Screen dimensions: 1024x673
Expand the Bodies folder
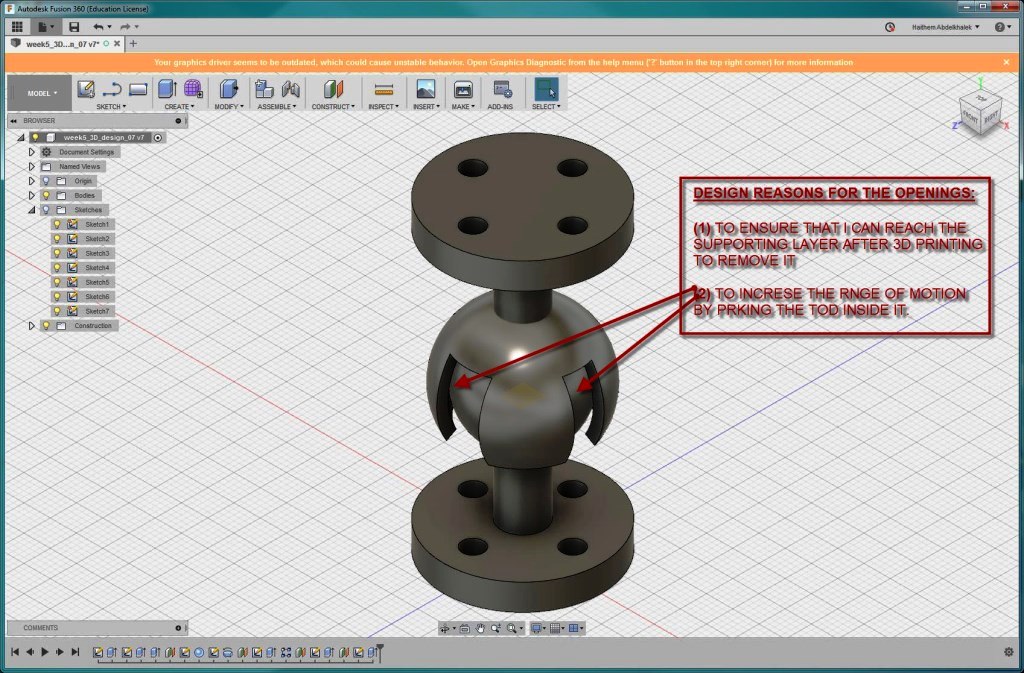[x=31, y=195]
